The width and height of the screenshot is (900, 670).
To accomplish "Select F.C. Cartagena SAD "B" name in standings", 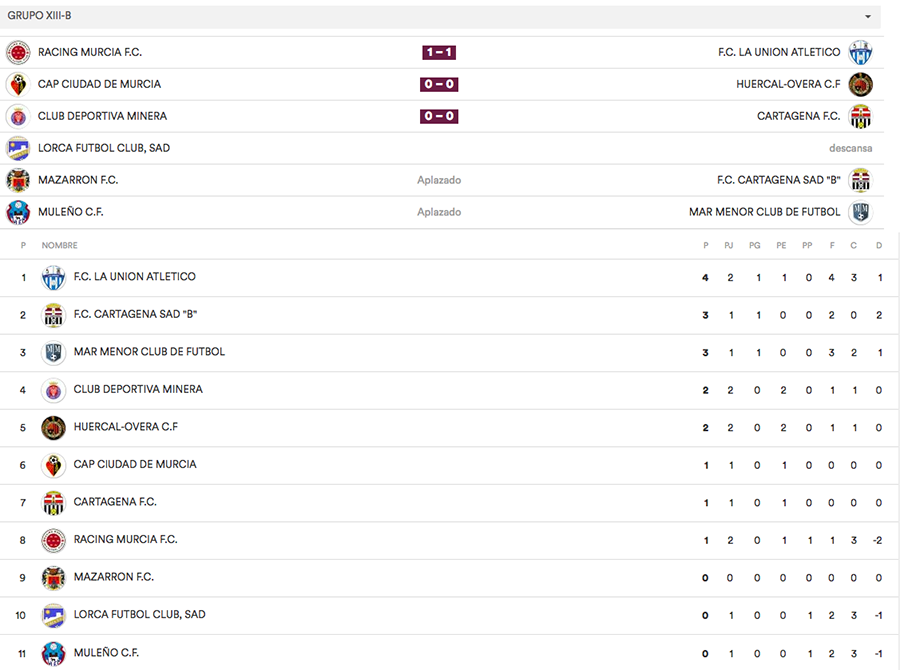I will tap(135, 314).
